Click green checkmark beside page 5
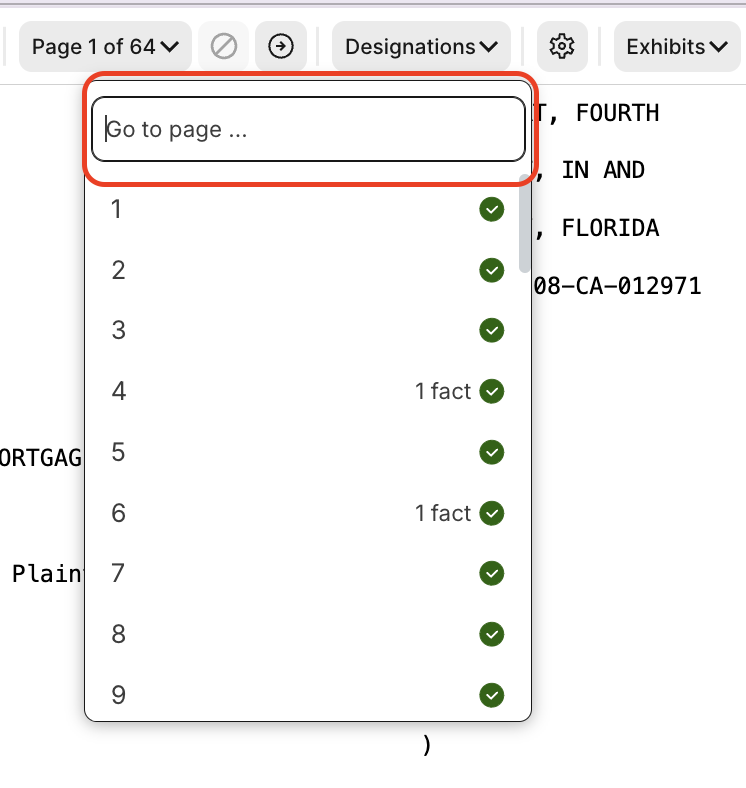 [x=491, y=453]
